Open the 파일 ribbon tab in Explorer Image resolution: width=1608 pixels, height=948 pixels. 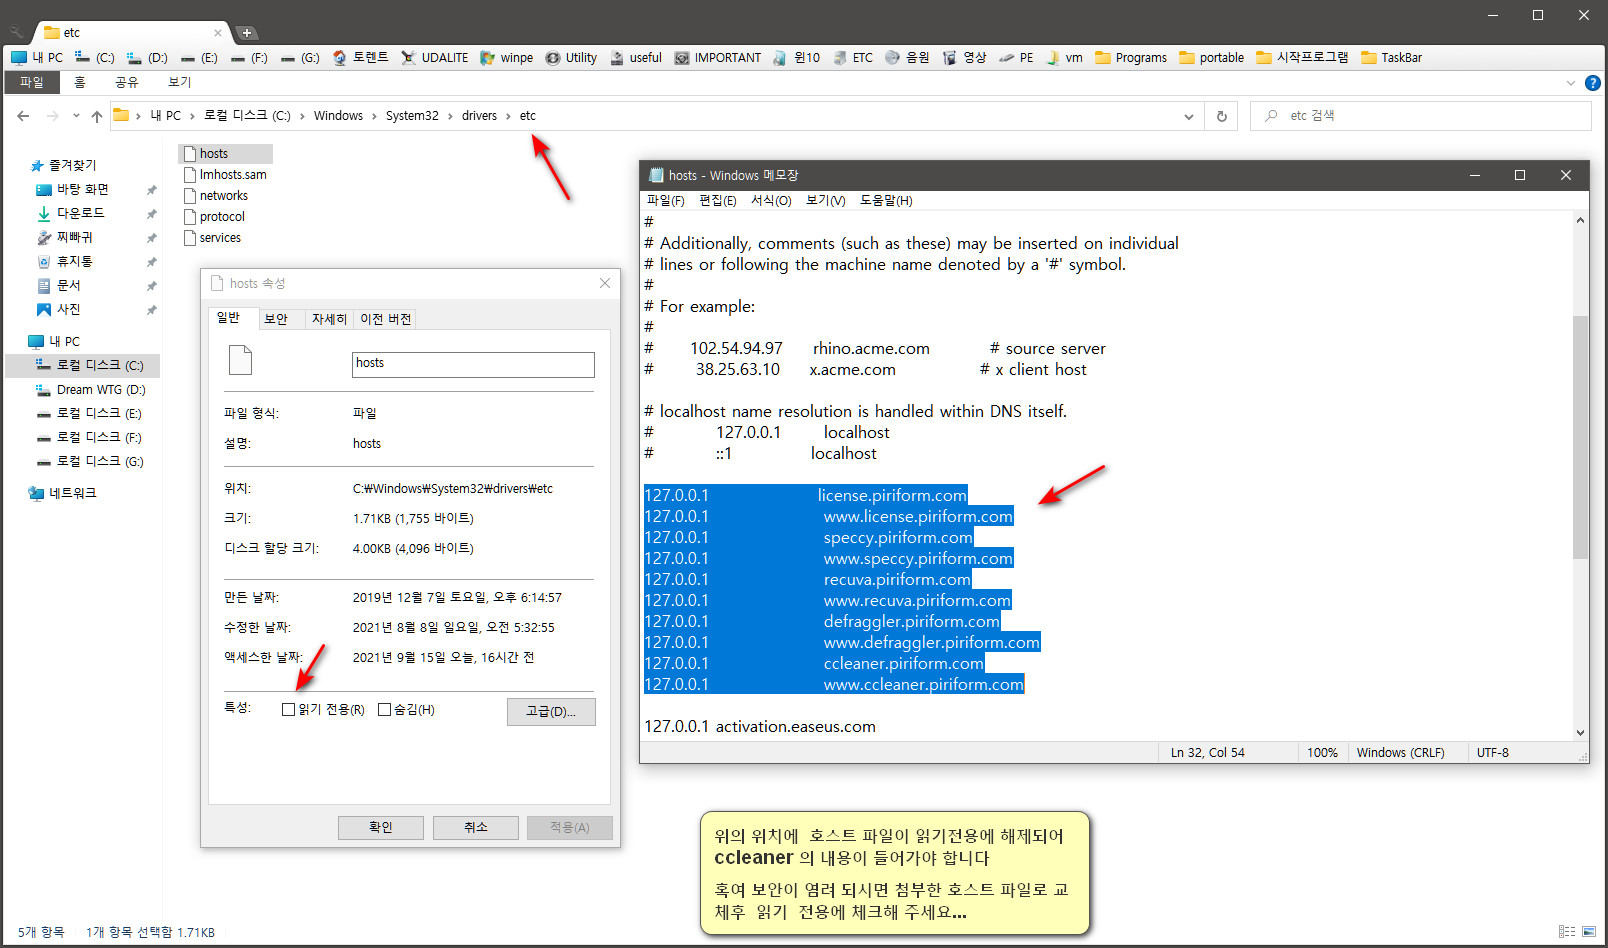point(32,82)
